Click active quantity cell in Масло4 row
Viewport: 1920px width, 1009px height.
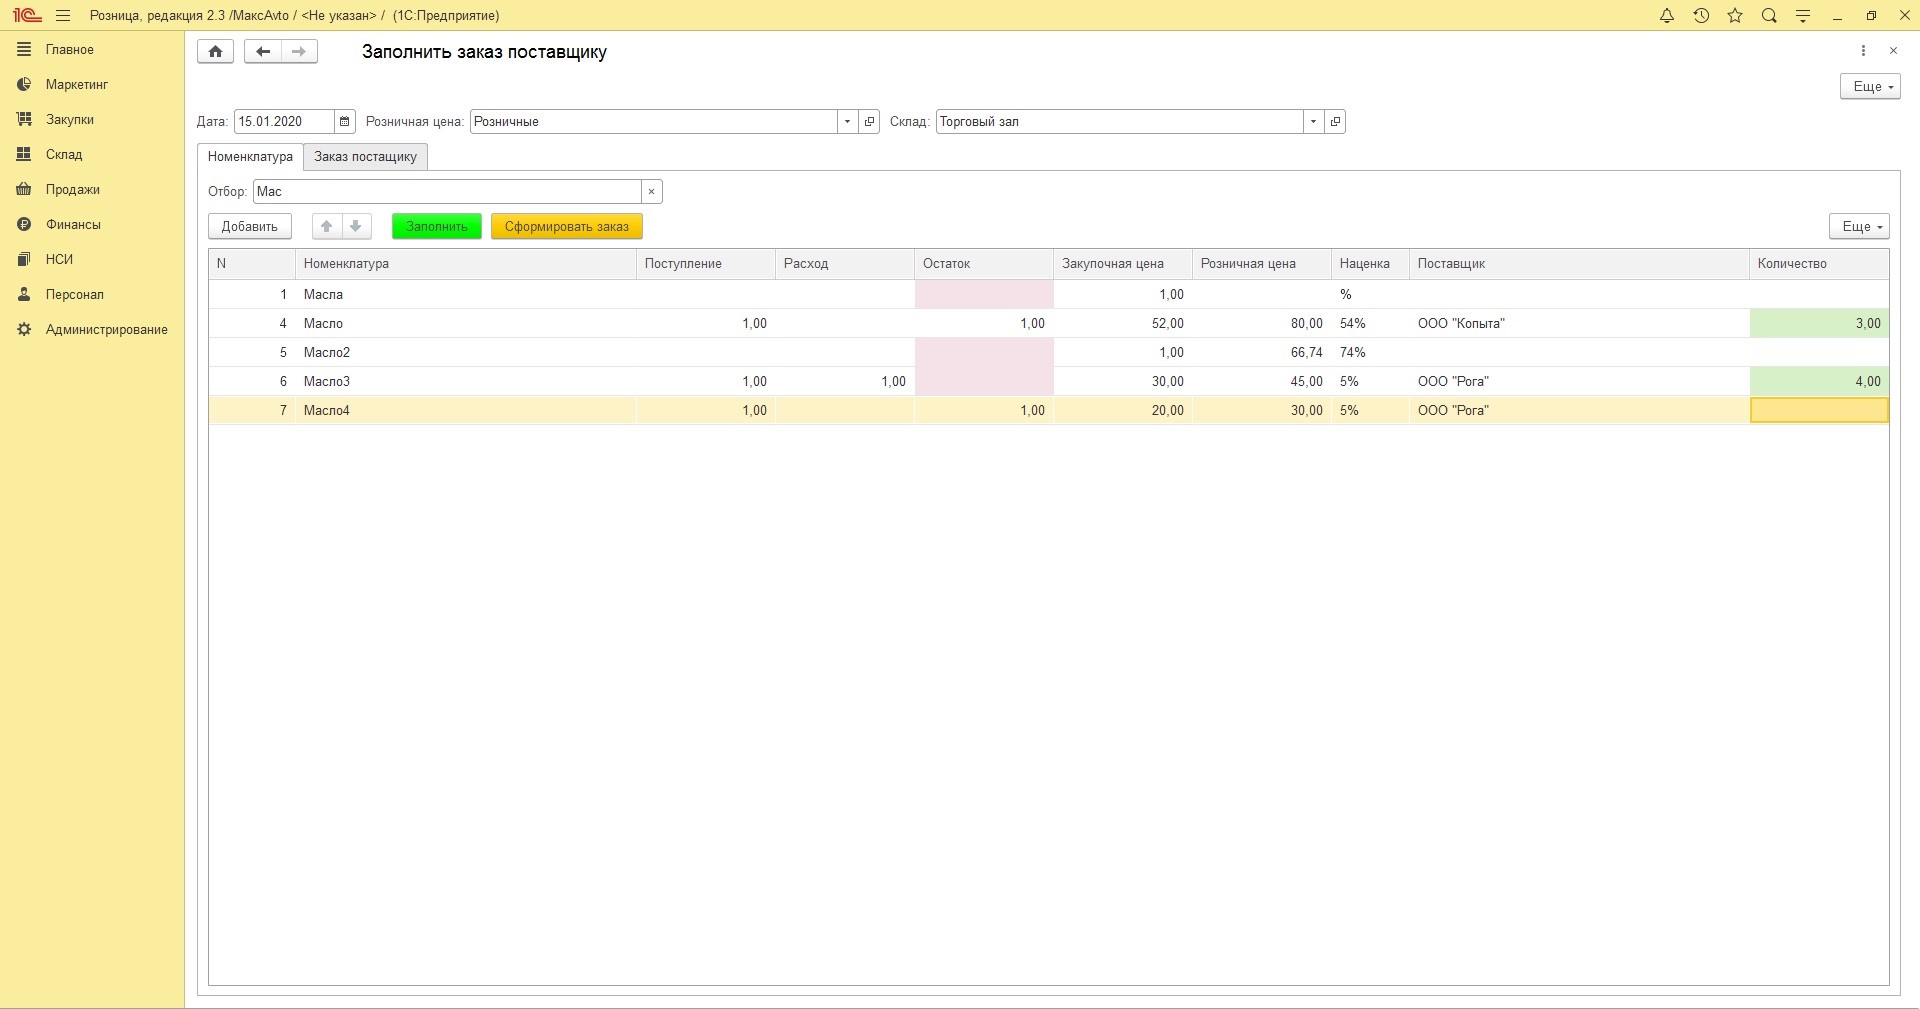pos(1819,411)
